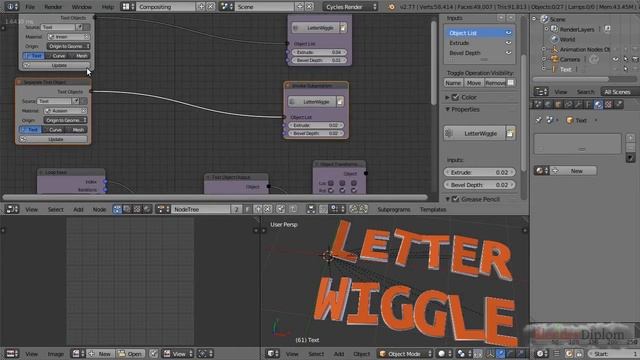640x360 pixels.
Task: Open the Texture properties tab
Action: coord(609,104)
